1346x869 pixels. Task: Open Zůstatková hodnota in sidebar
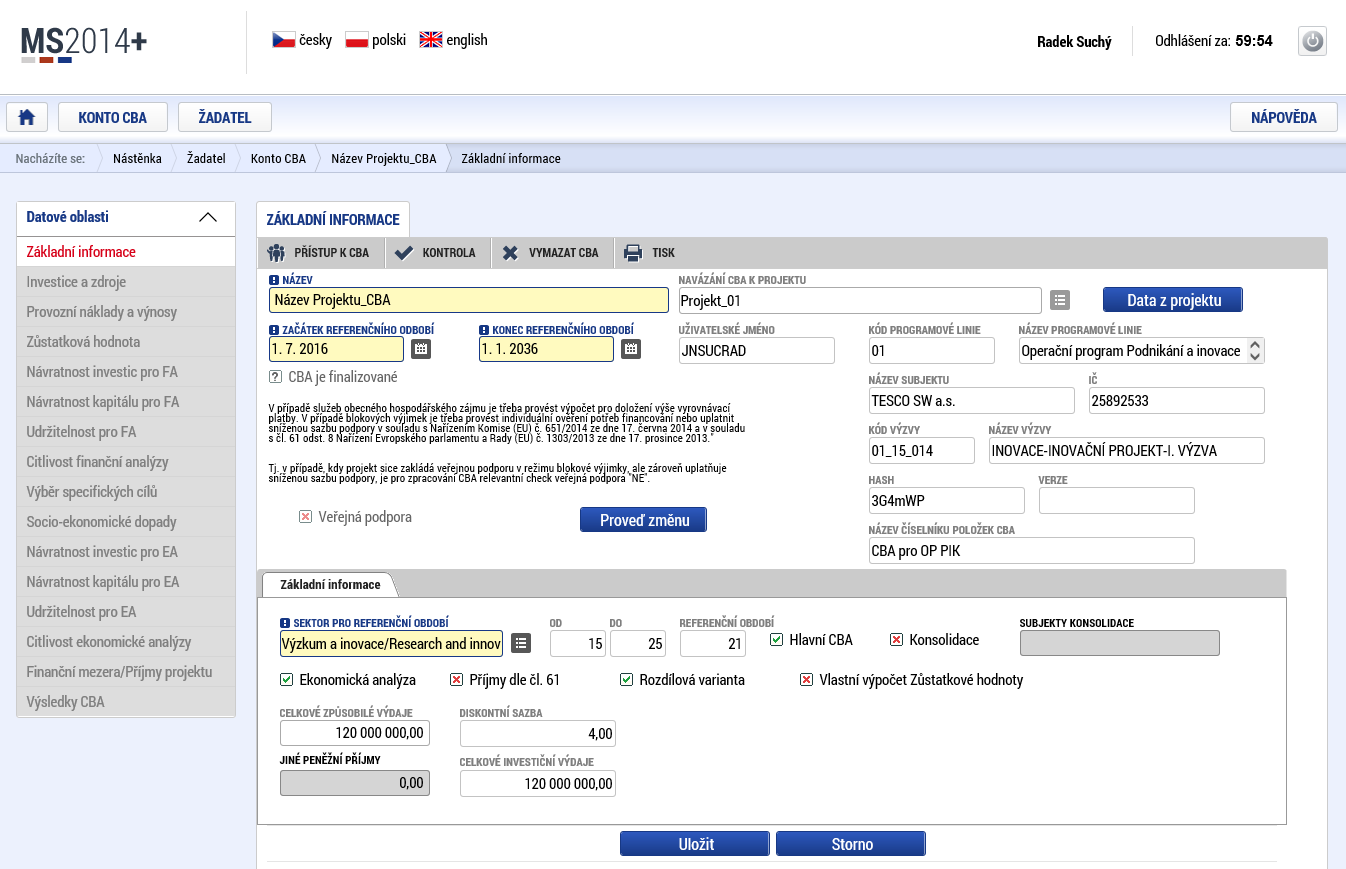point(126,342)
